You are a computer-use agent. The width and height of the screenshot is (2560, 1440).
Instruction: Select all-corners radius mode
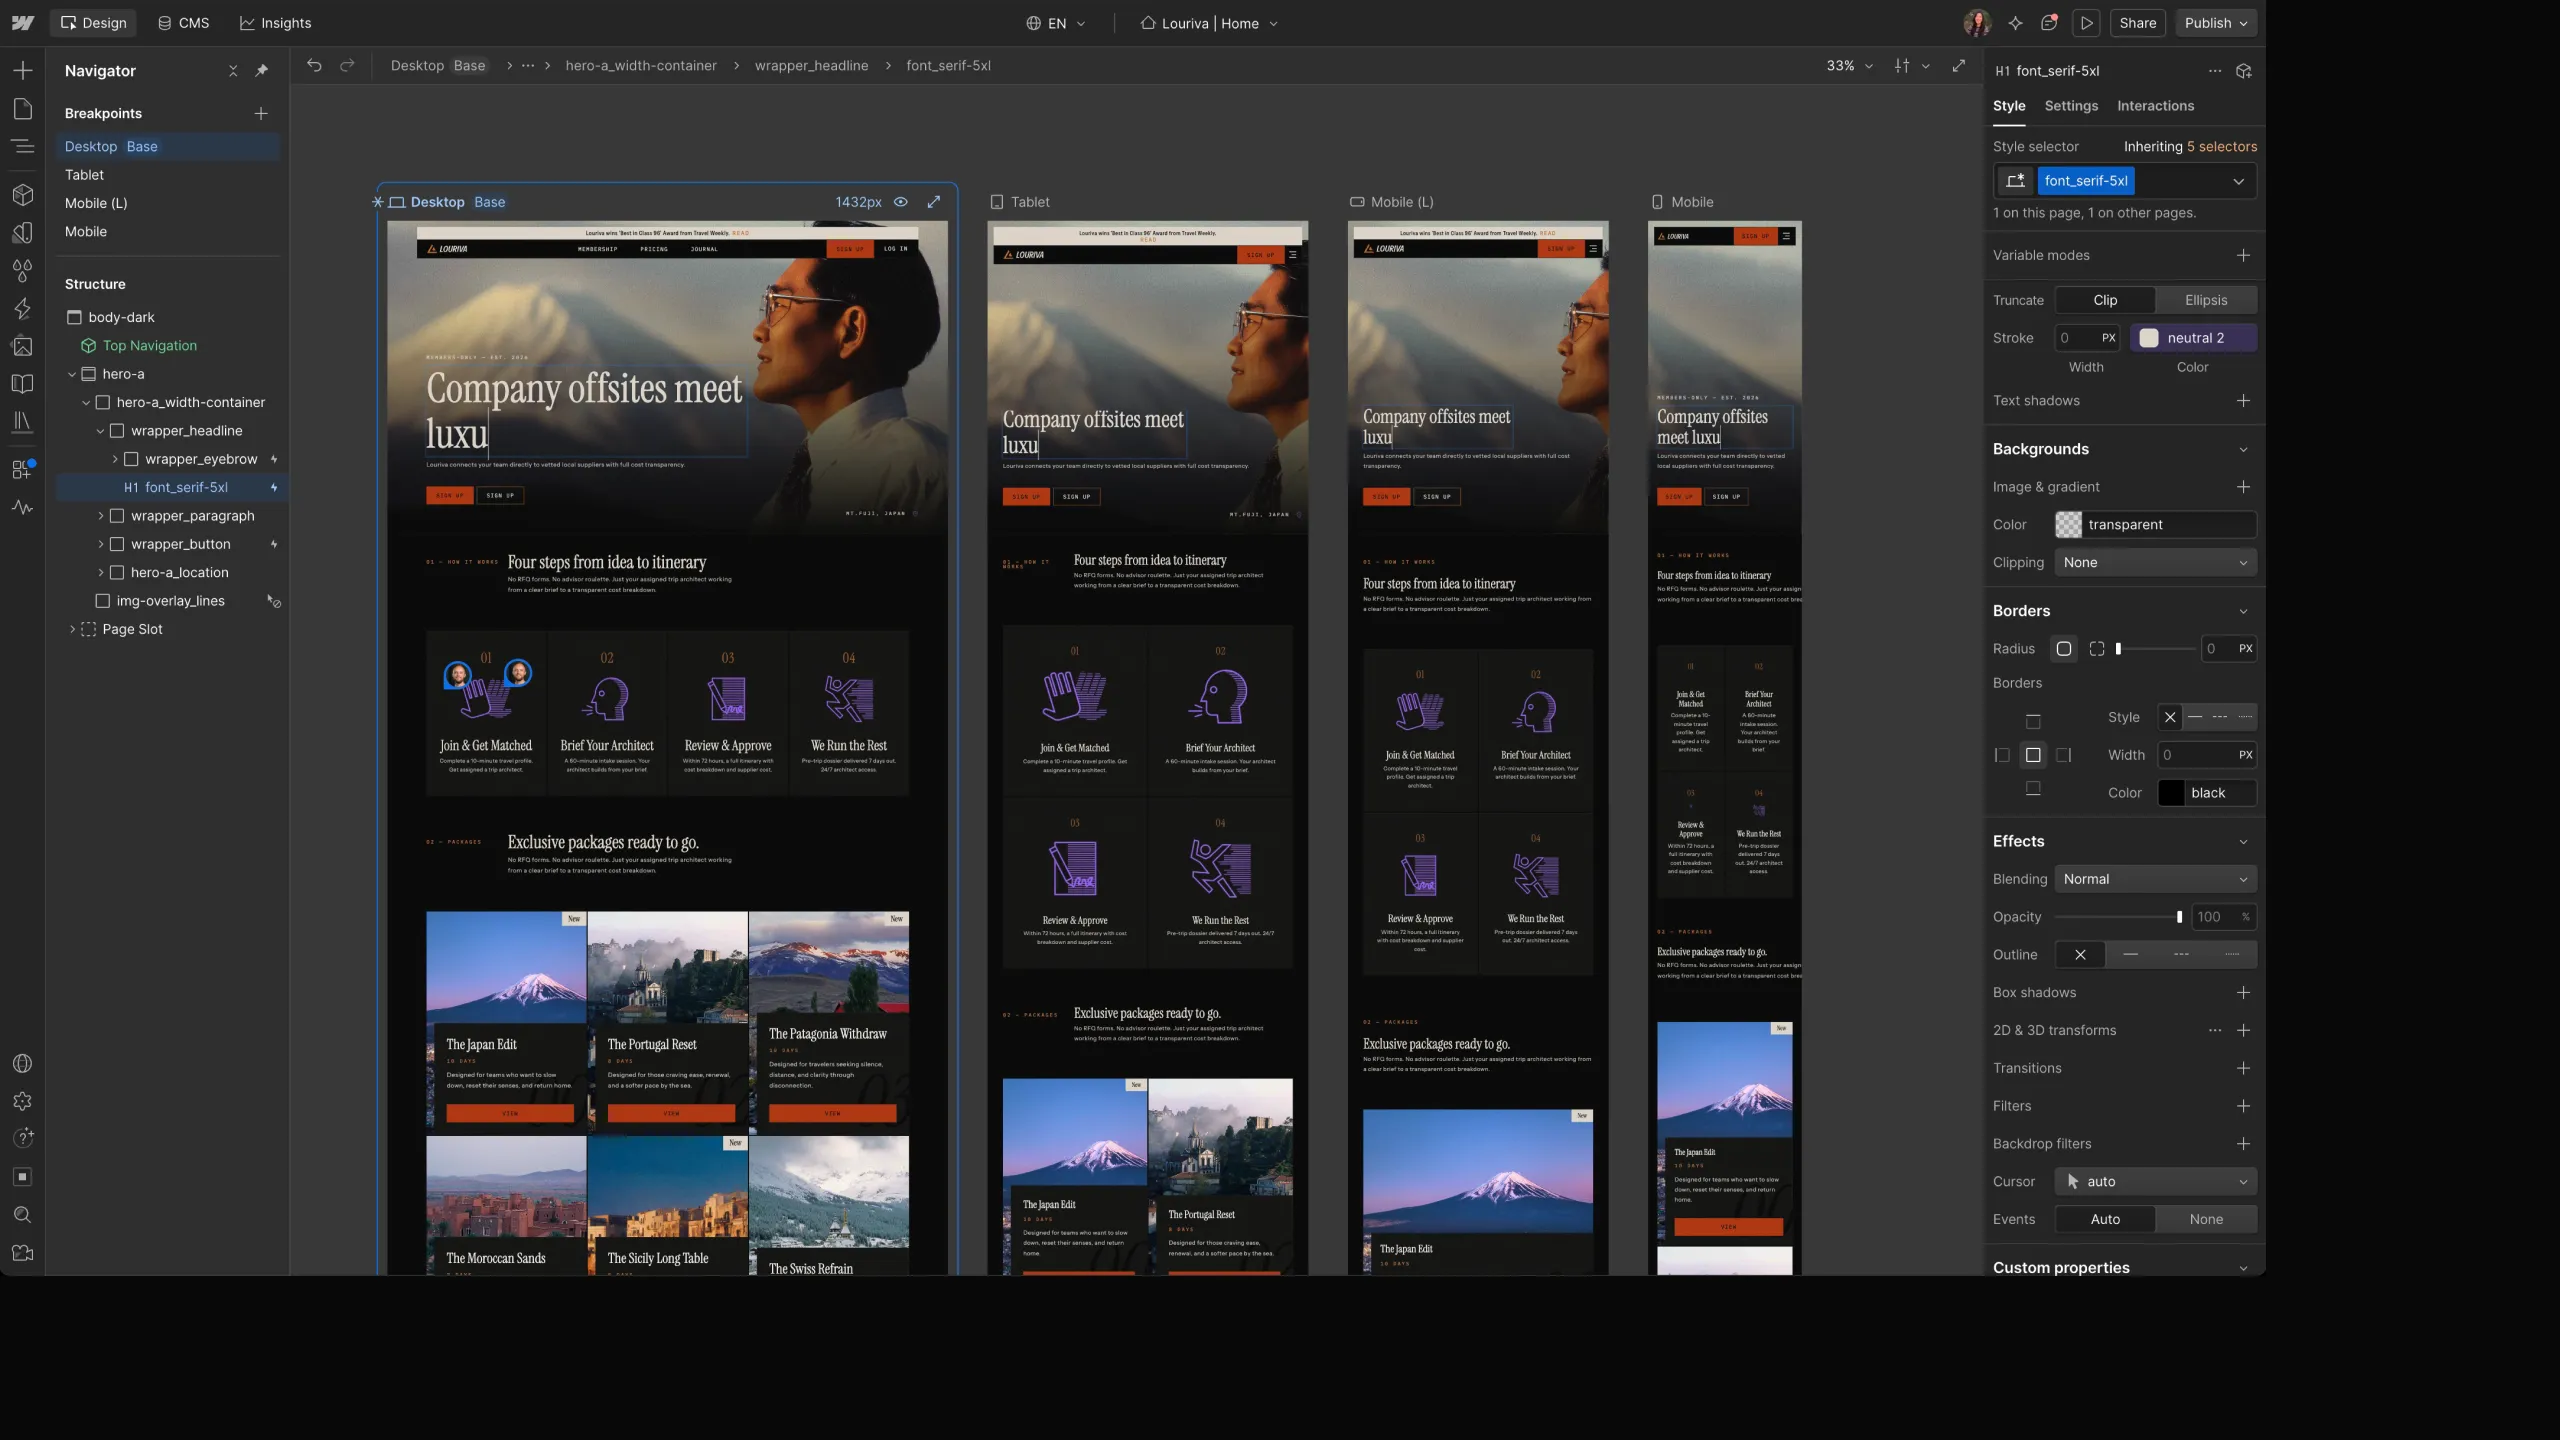tap(2063, 649)
